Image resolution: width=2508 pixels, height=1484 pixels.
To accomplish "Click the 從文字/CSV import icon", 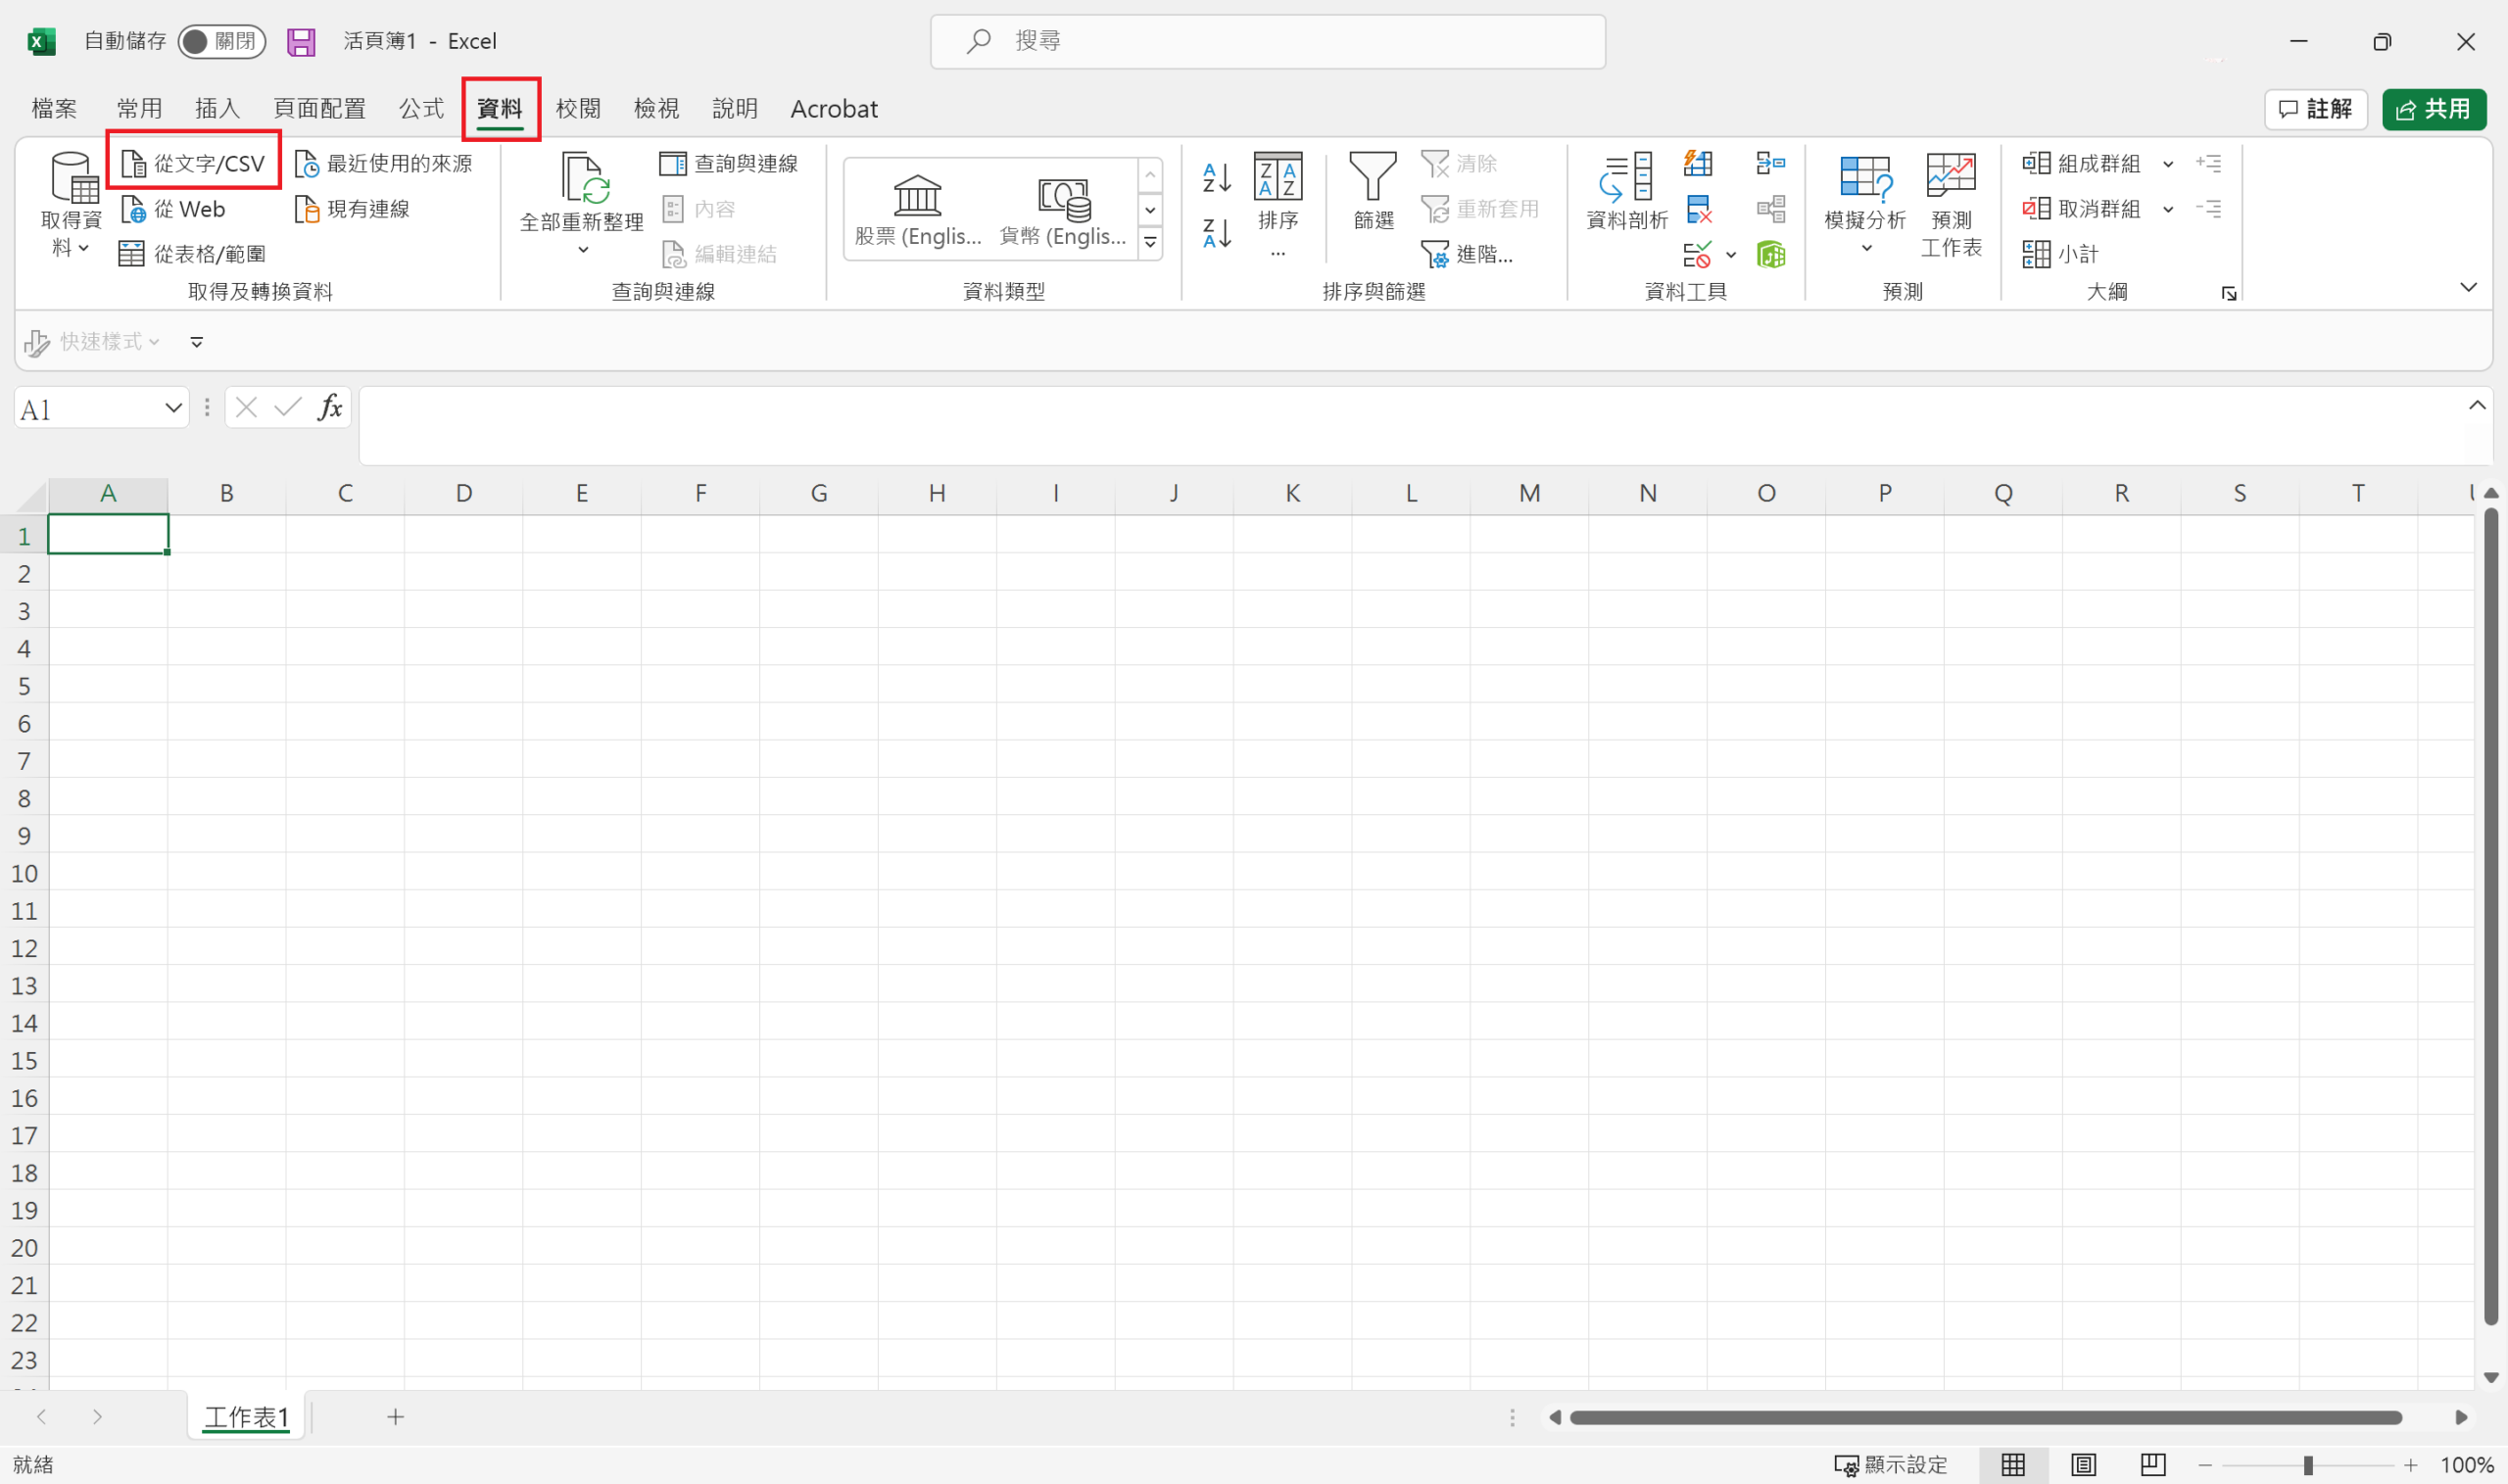I will pyautogui.click(x=134, y=164).
